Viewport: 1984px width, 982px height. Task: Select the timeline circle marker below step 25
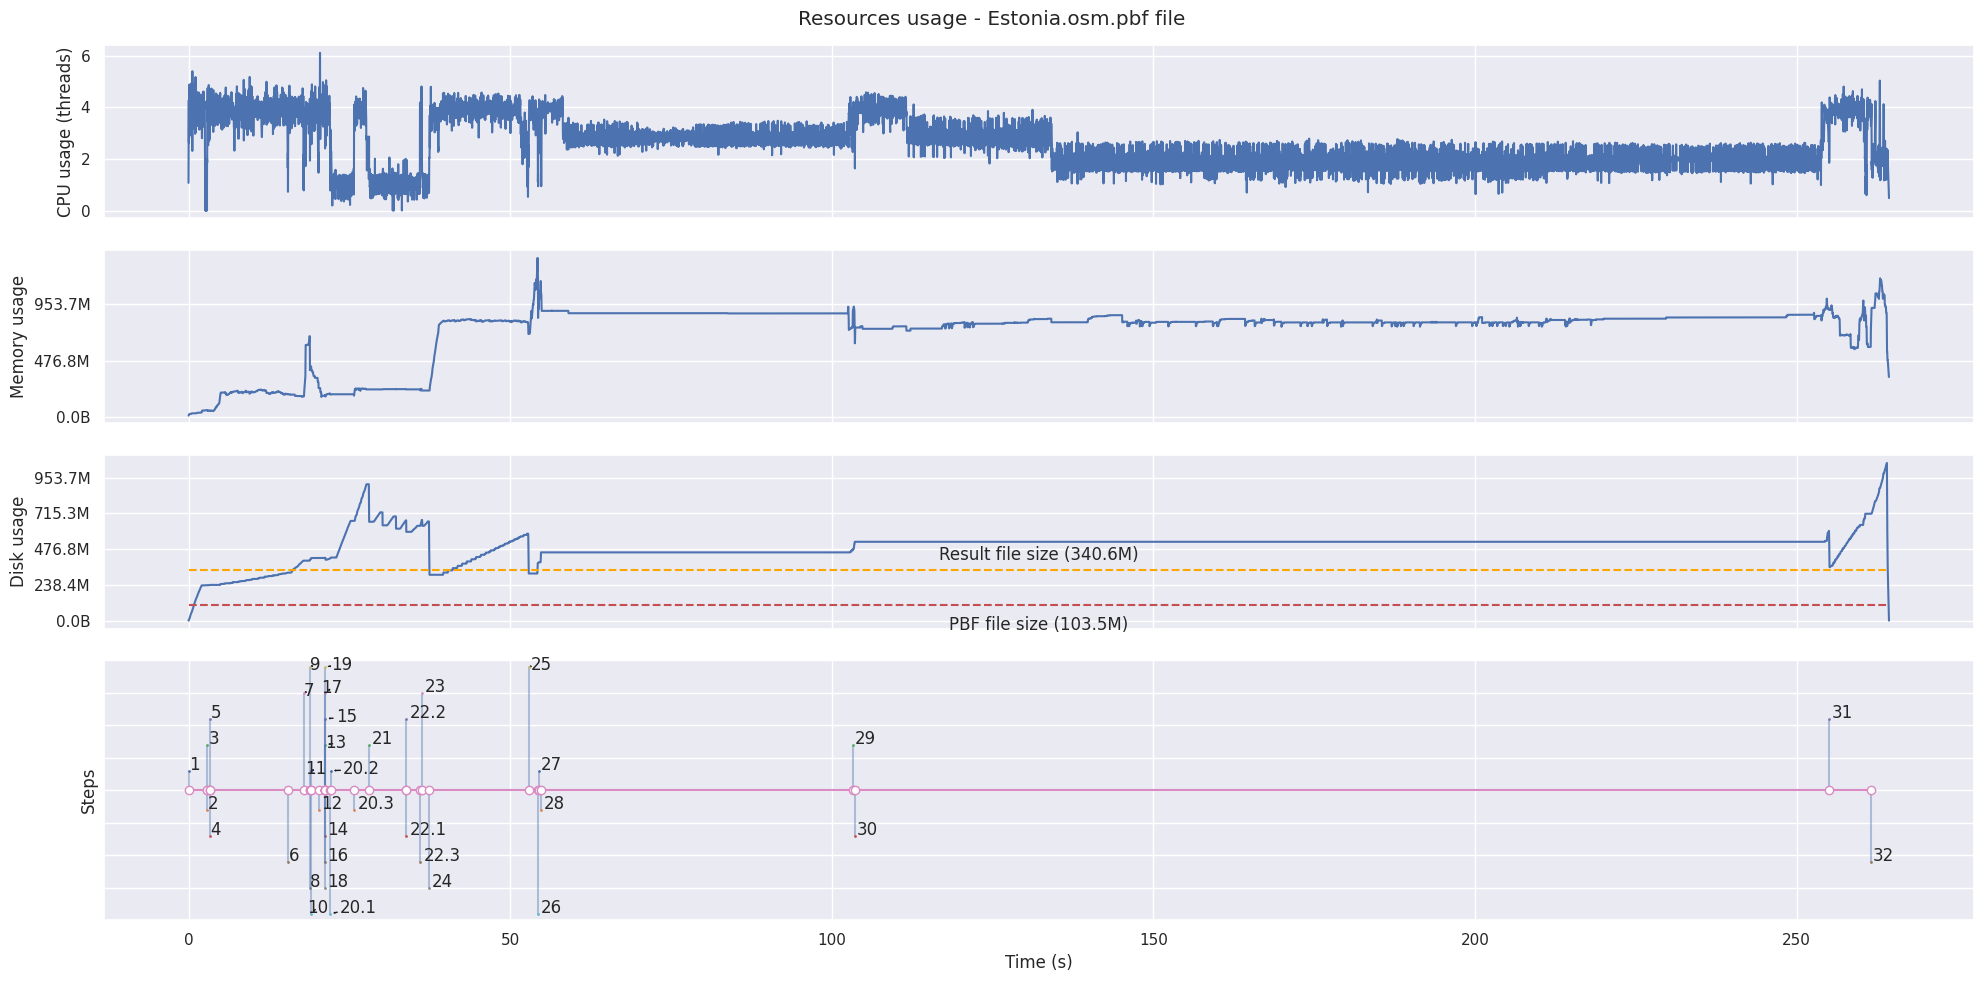529,791
